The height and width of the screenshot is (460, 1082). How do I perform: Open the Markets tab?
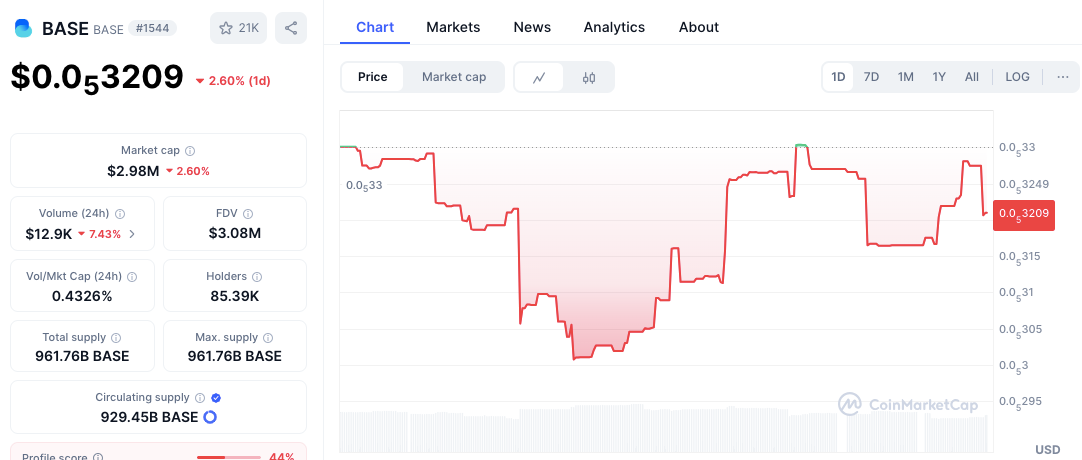point(453,27)
